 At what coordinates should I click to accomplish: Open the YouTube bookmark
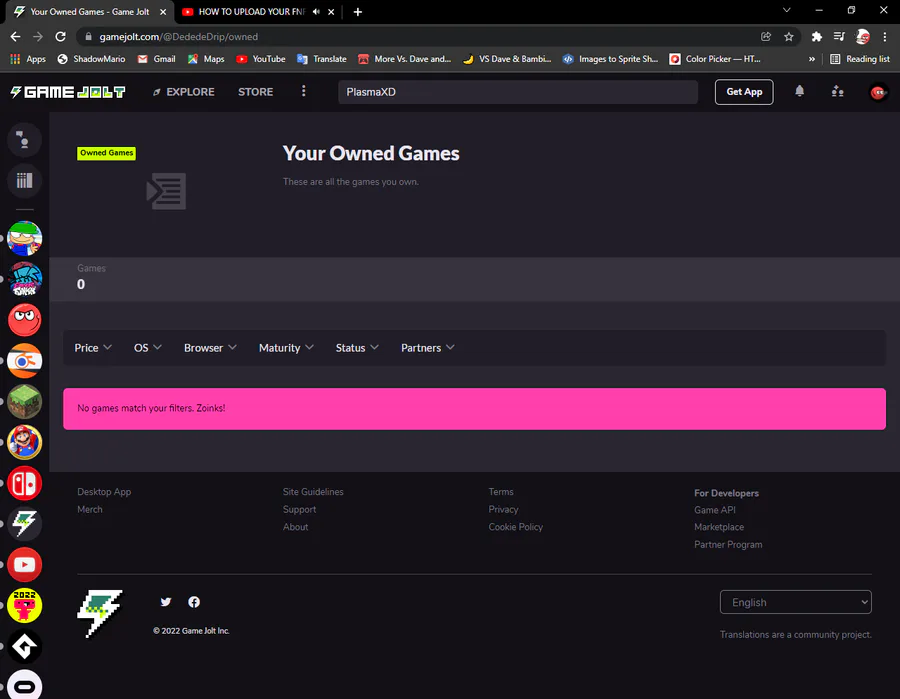pyautogui.click(x=261, y=59)
